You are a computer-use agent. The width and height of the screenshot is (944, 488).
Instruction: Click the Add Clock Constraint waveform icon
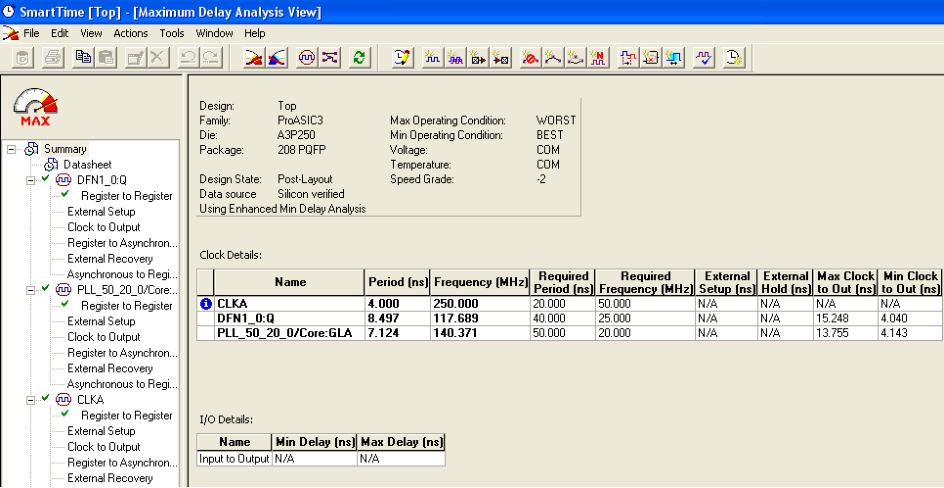pos(432,58)
